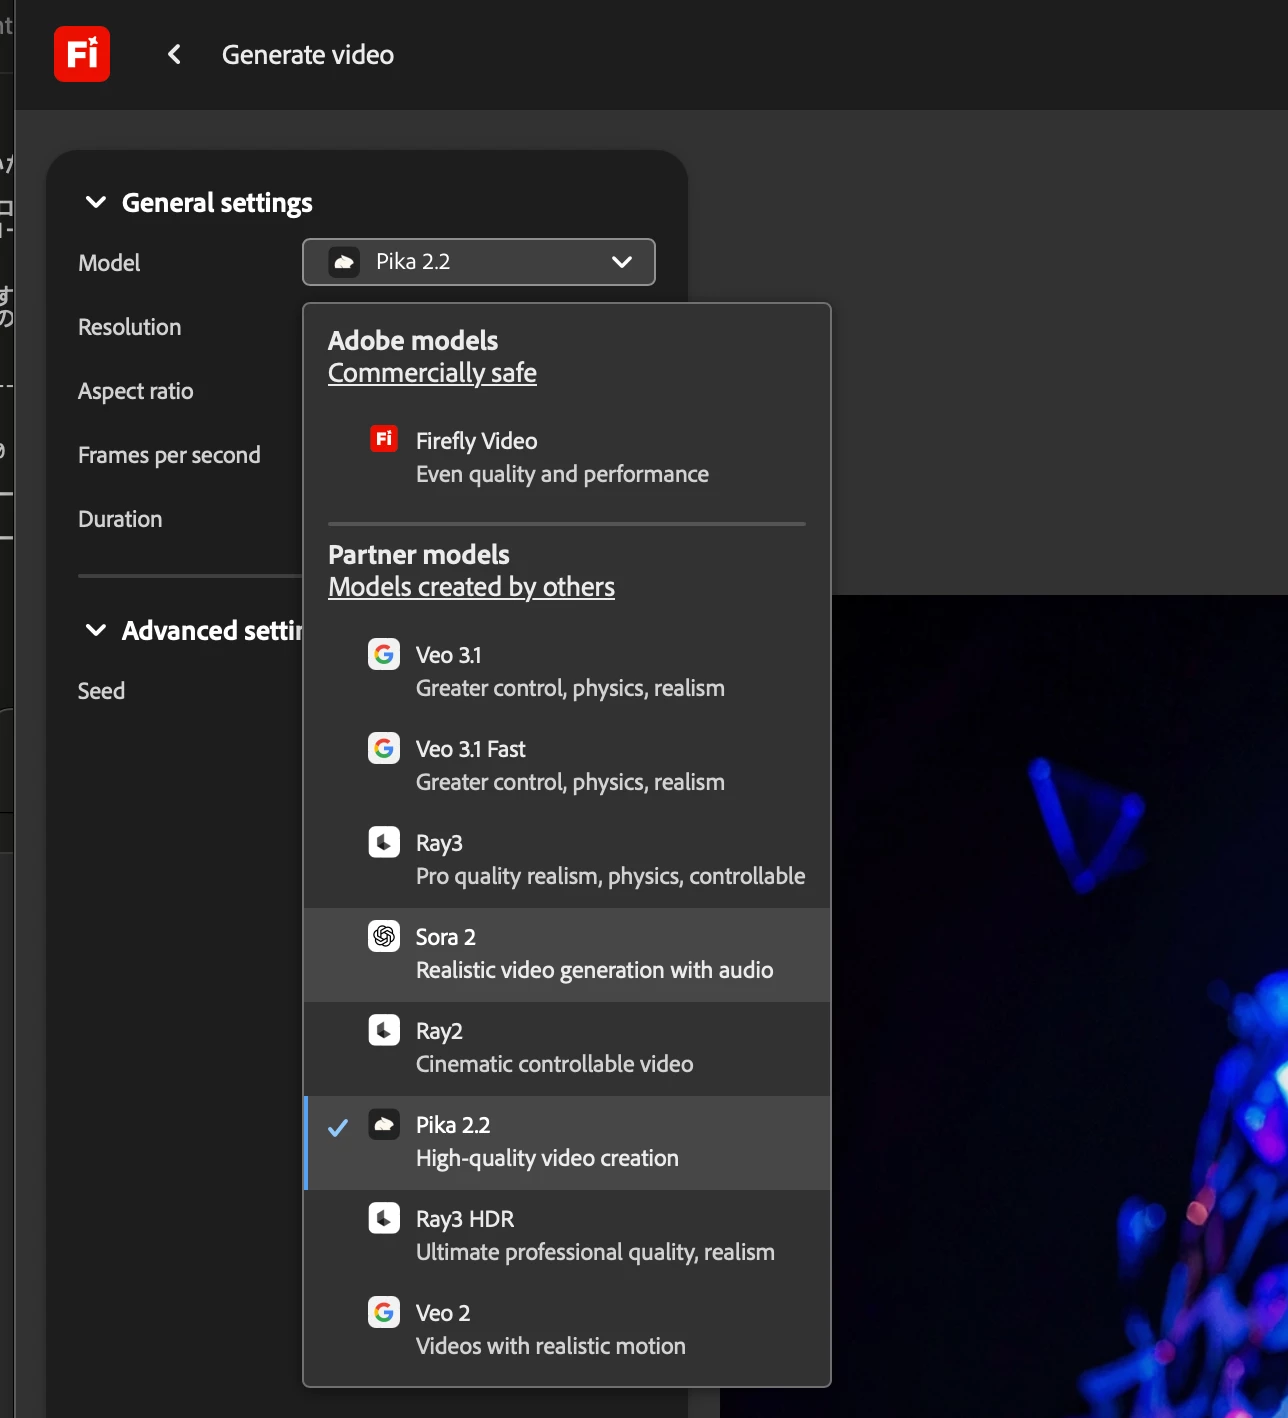
Task: Click the Firefly Video model icon
Action: (x=384, y=439)
